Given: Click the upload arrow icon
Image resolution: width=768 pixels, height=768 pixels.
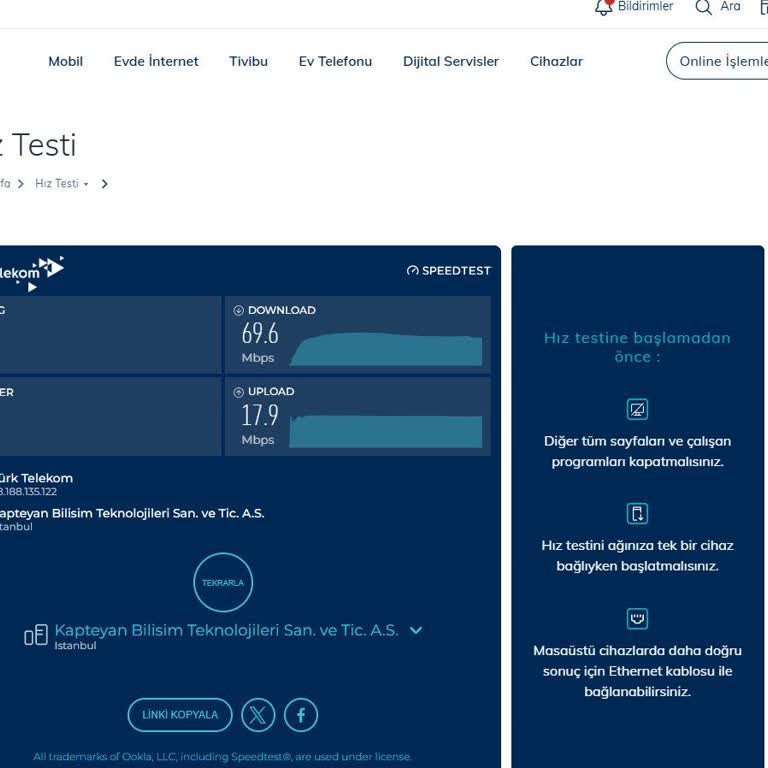Looking at the screenshot, I should pyautogui.click(x=239, y=392).
